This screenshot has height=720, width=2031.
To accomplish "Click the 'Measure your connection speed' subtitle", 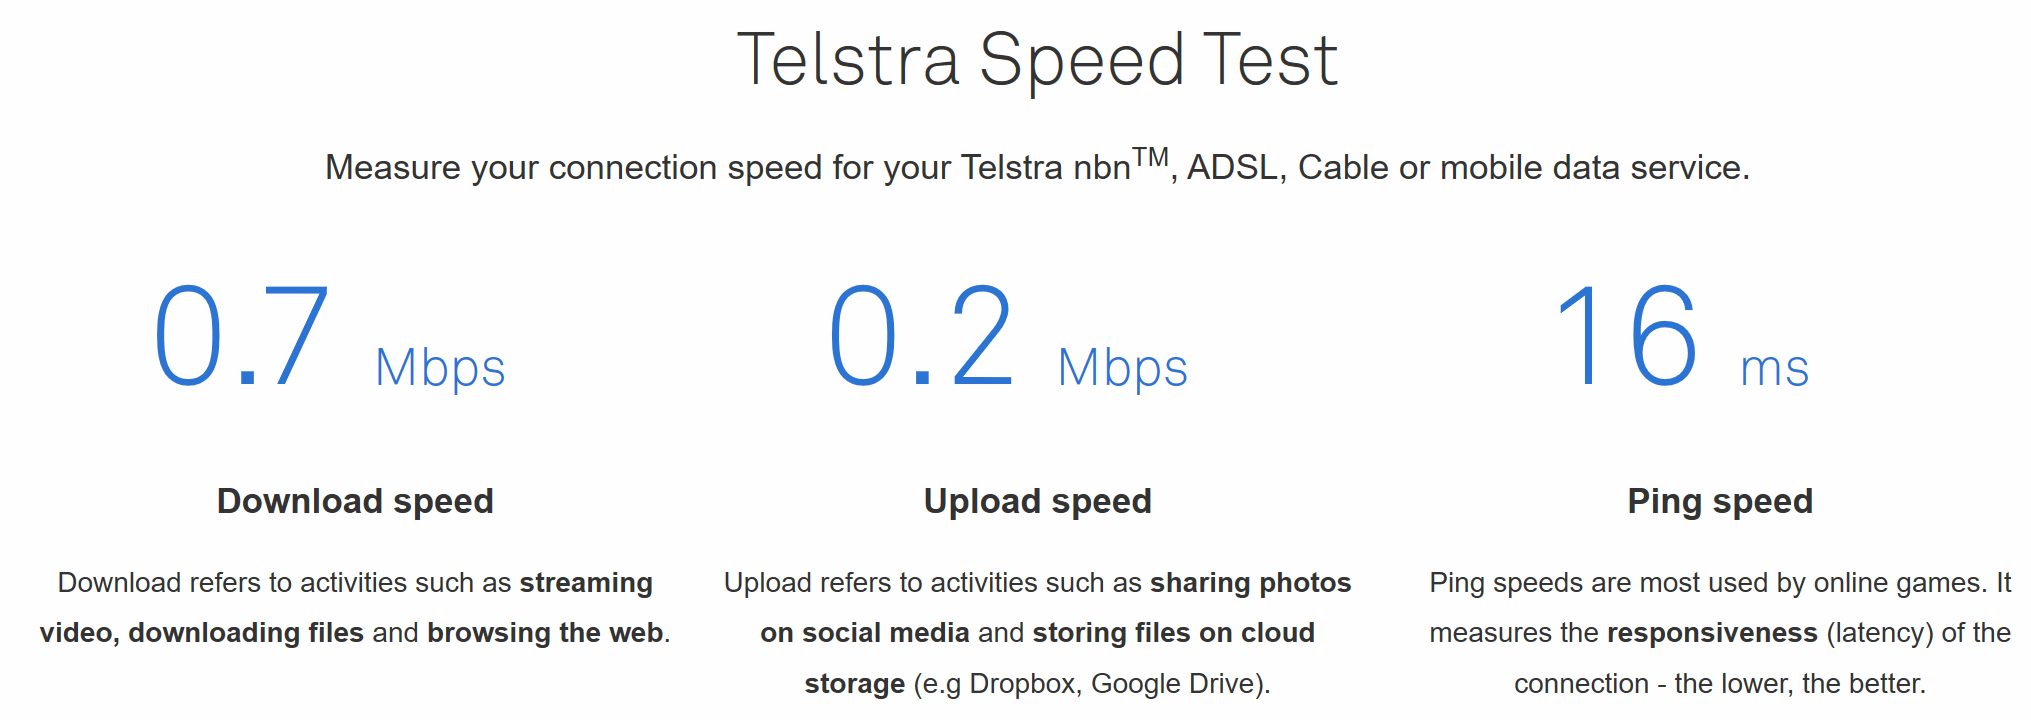I will tap(1037, 167).
